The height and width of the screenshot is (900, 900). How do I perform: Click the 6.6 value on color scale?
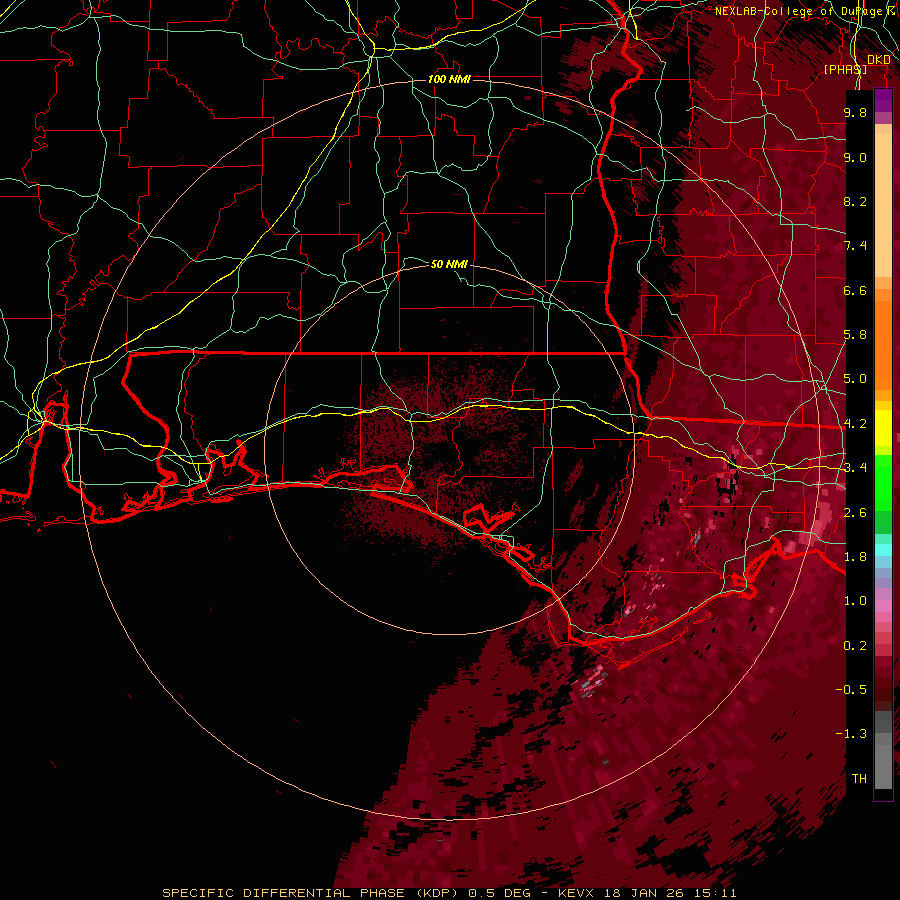coord(855,290)
